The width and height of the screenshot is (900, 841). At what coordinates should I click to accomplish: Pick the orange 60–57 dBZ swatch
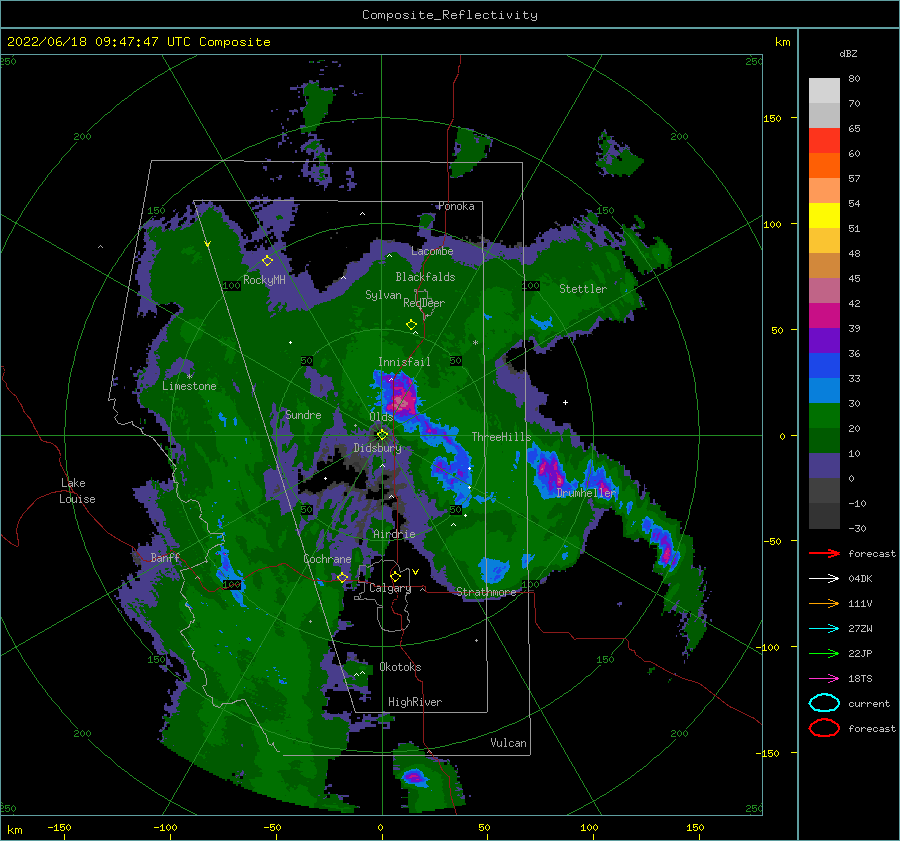point(824,165)
